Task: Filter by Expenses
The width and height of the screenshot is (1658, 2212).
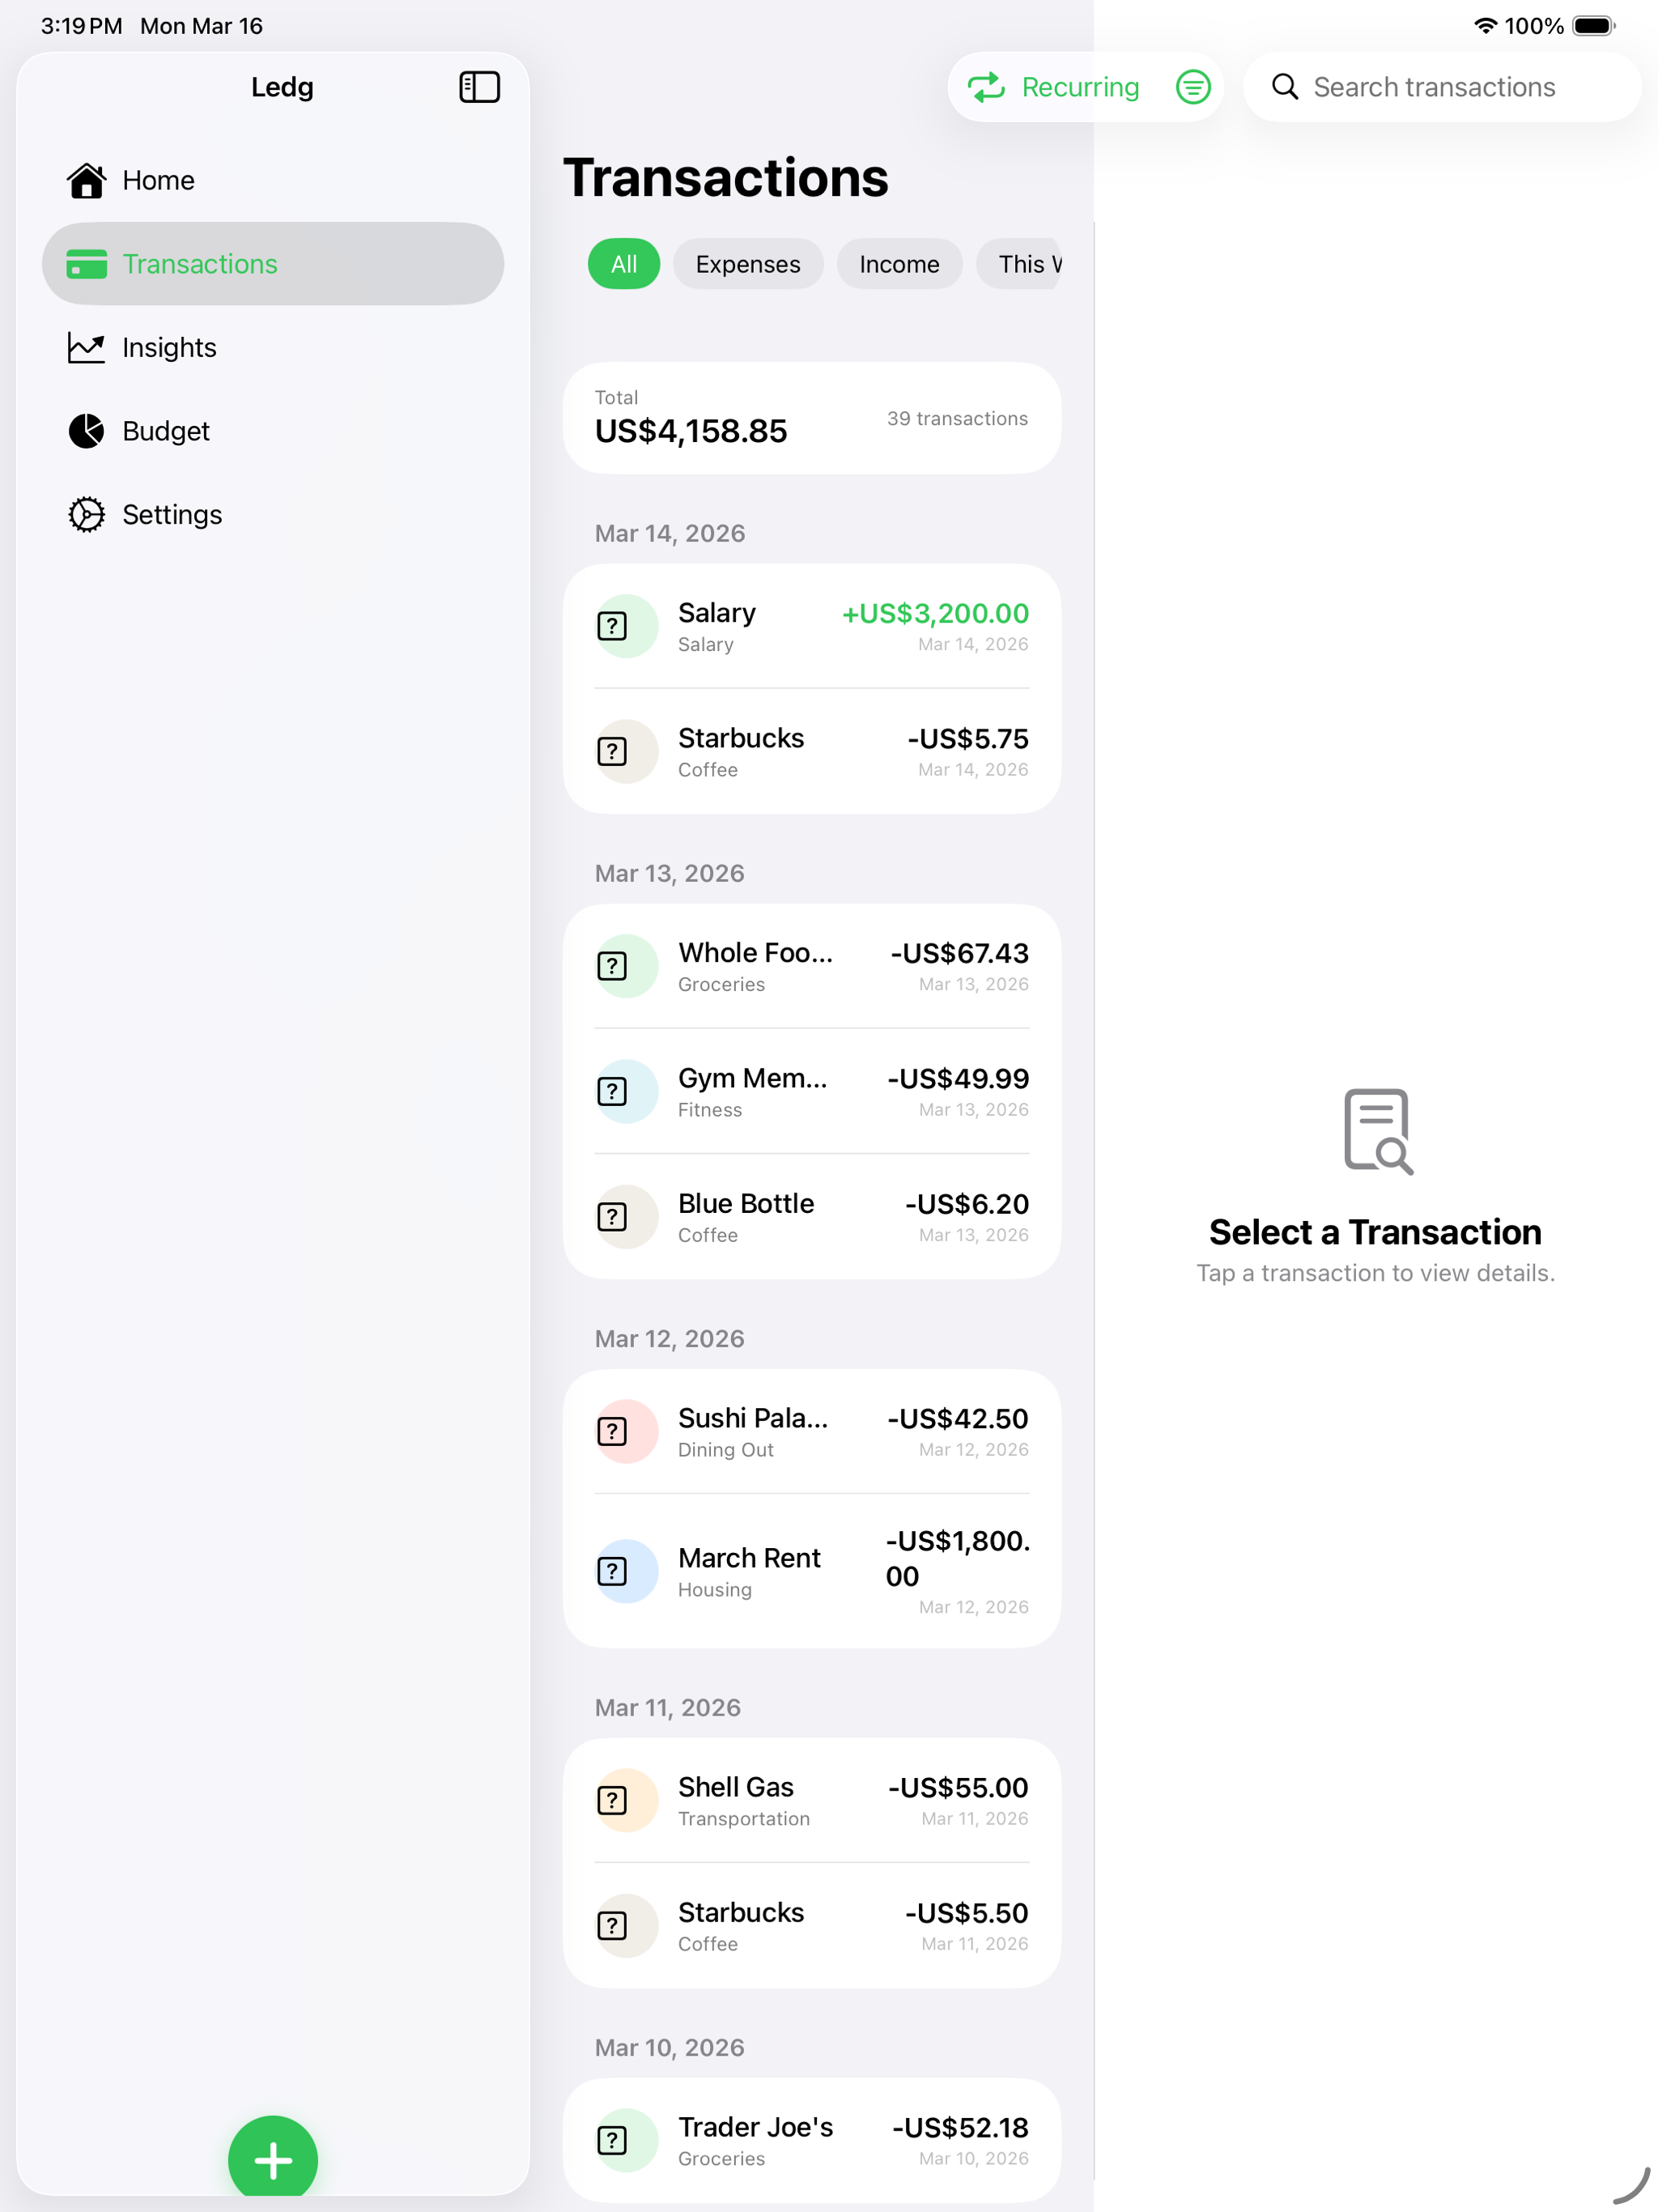Action: pos(748,264)
